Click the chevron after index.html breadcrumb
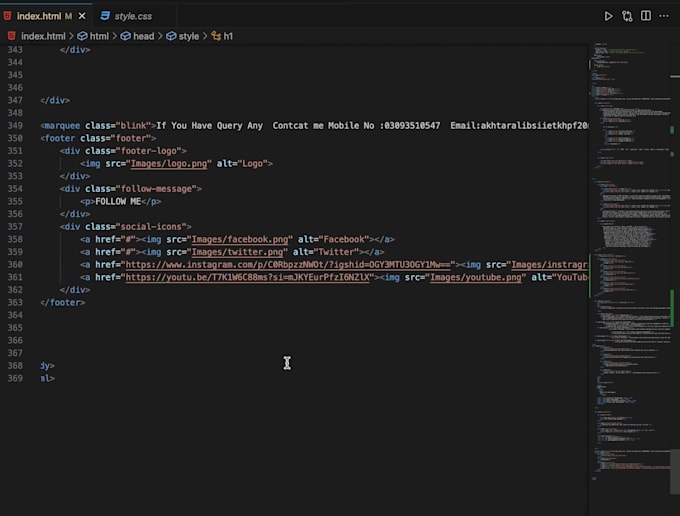Viewport: 680px width, 516px height. tap(71, 36)
